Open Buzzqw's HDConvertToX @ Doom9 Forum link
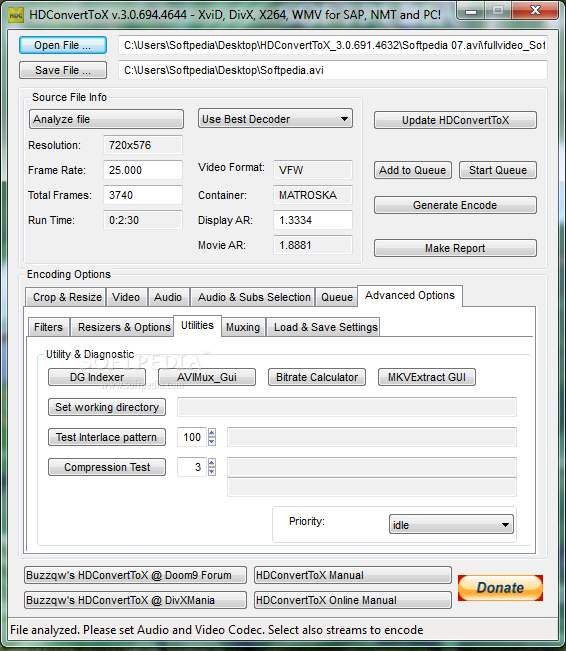This screenshot has width=566, height=651. 135,575
